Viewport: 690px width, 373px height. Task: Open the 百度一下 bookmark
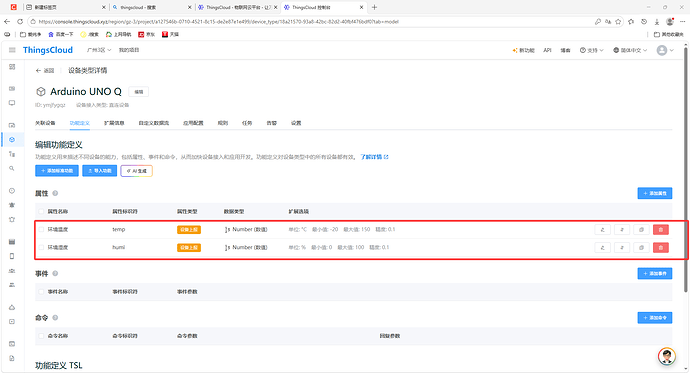point(61,34)
